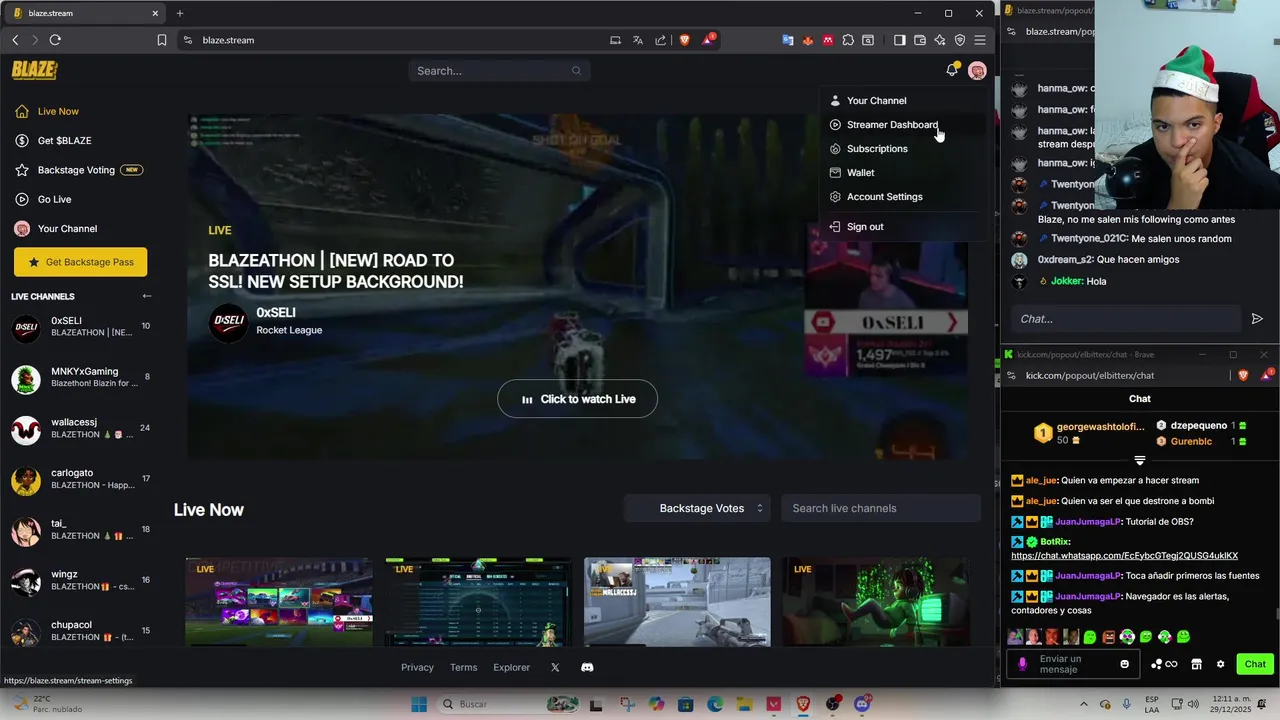The image size is (1280, 720).
Task: Open the Brave VPN shield icon
Action: point(960,40)
